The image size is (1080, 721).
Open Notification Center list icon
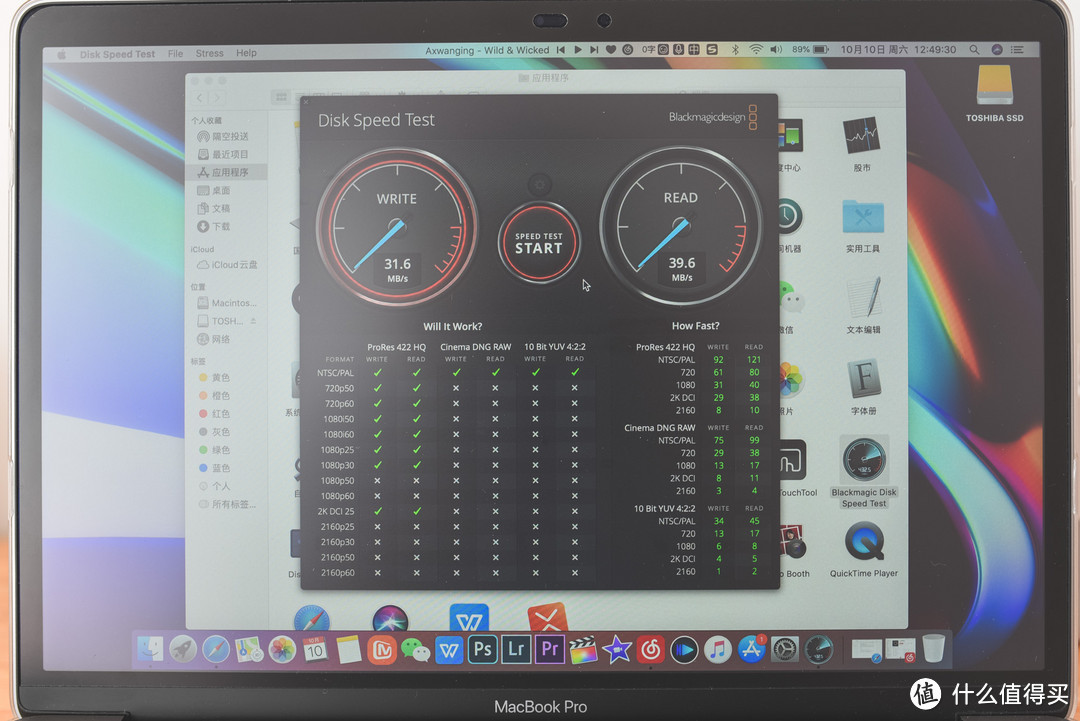pos(1017,50)
